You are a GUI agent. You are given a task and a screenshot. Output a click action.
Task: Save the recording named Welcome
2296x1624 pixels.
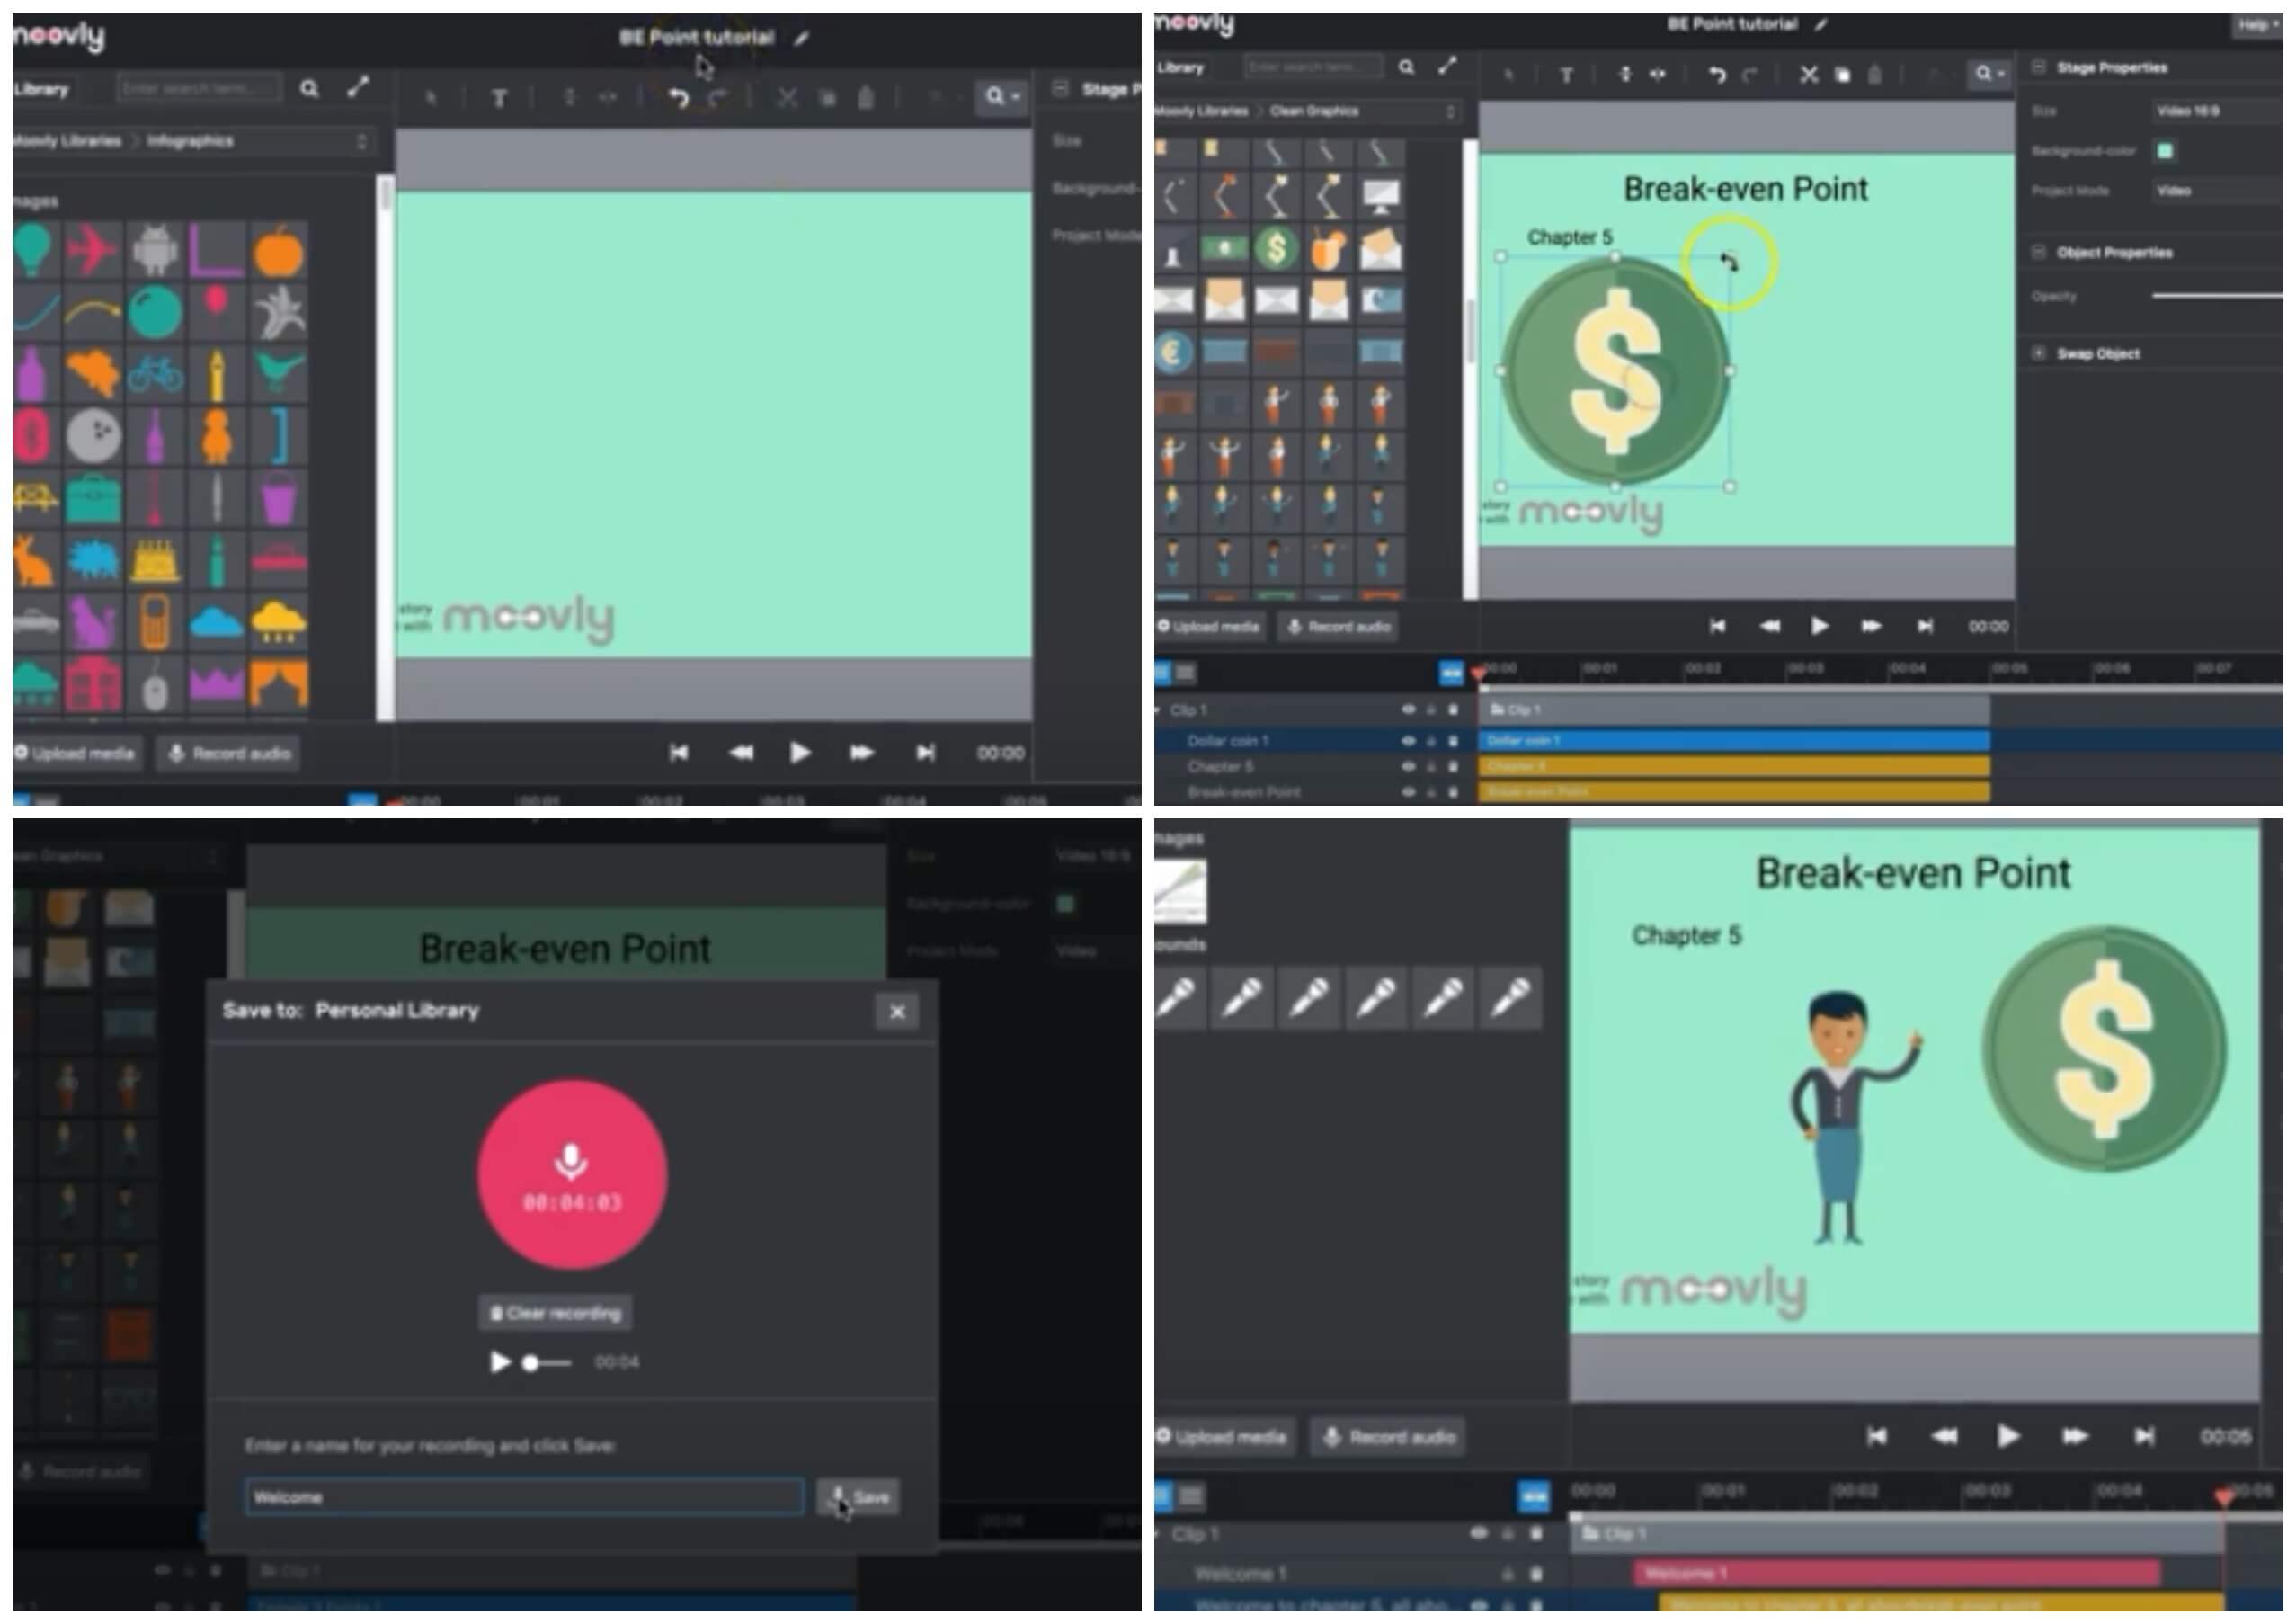pyautogui.click(x=859, y=1497)
